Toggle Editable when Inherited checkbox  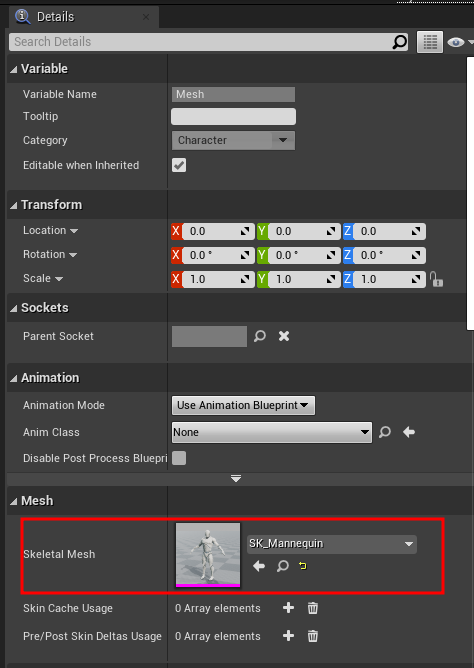(x=179, y=165)
